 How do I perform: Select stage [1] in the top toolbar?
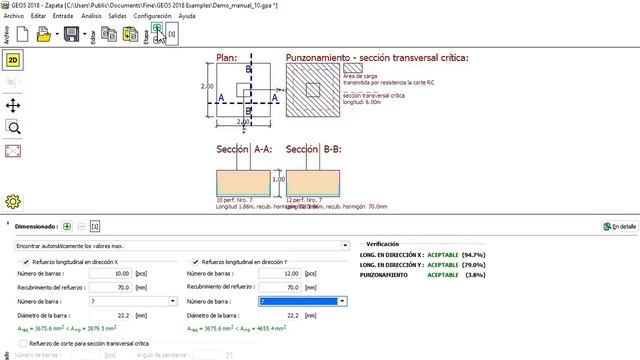click(172, 34)
